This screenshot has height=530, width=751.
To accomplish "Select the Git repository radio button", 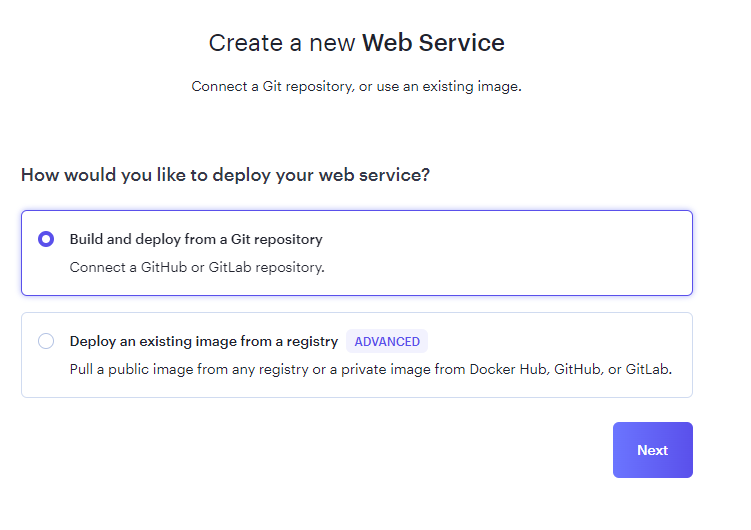I will (46, 239).
